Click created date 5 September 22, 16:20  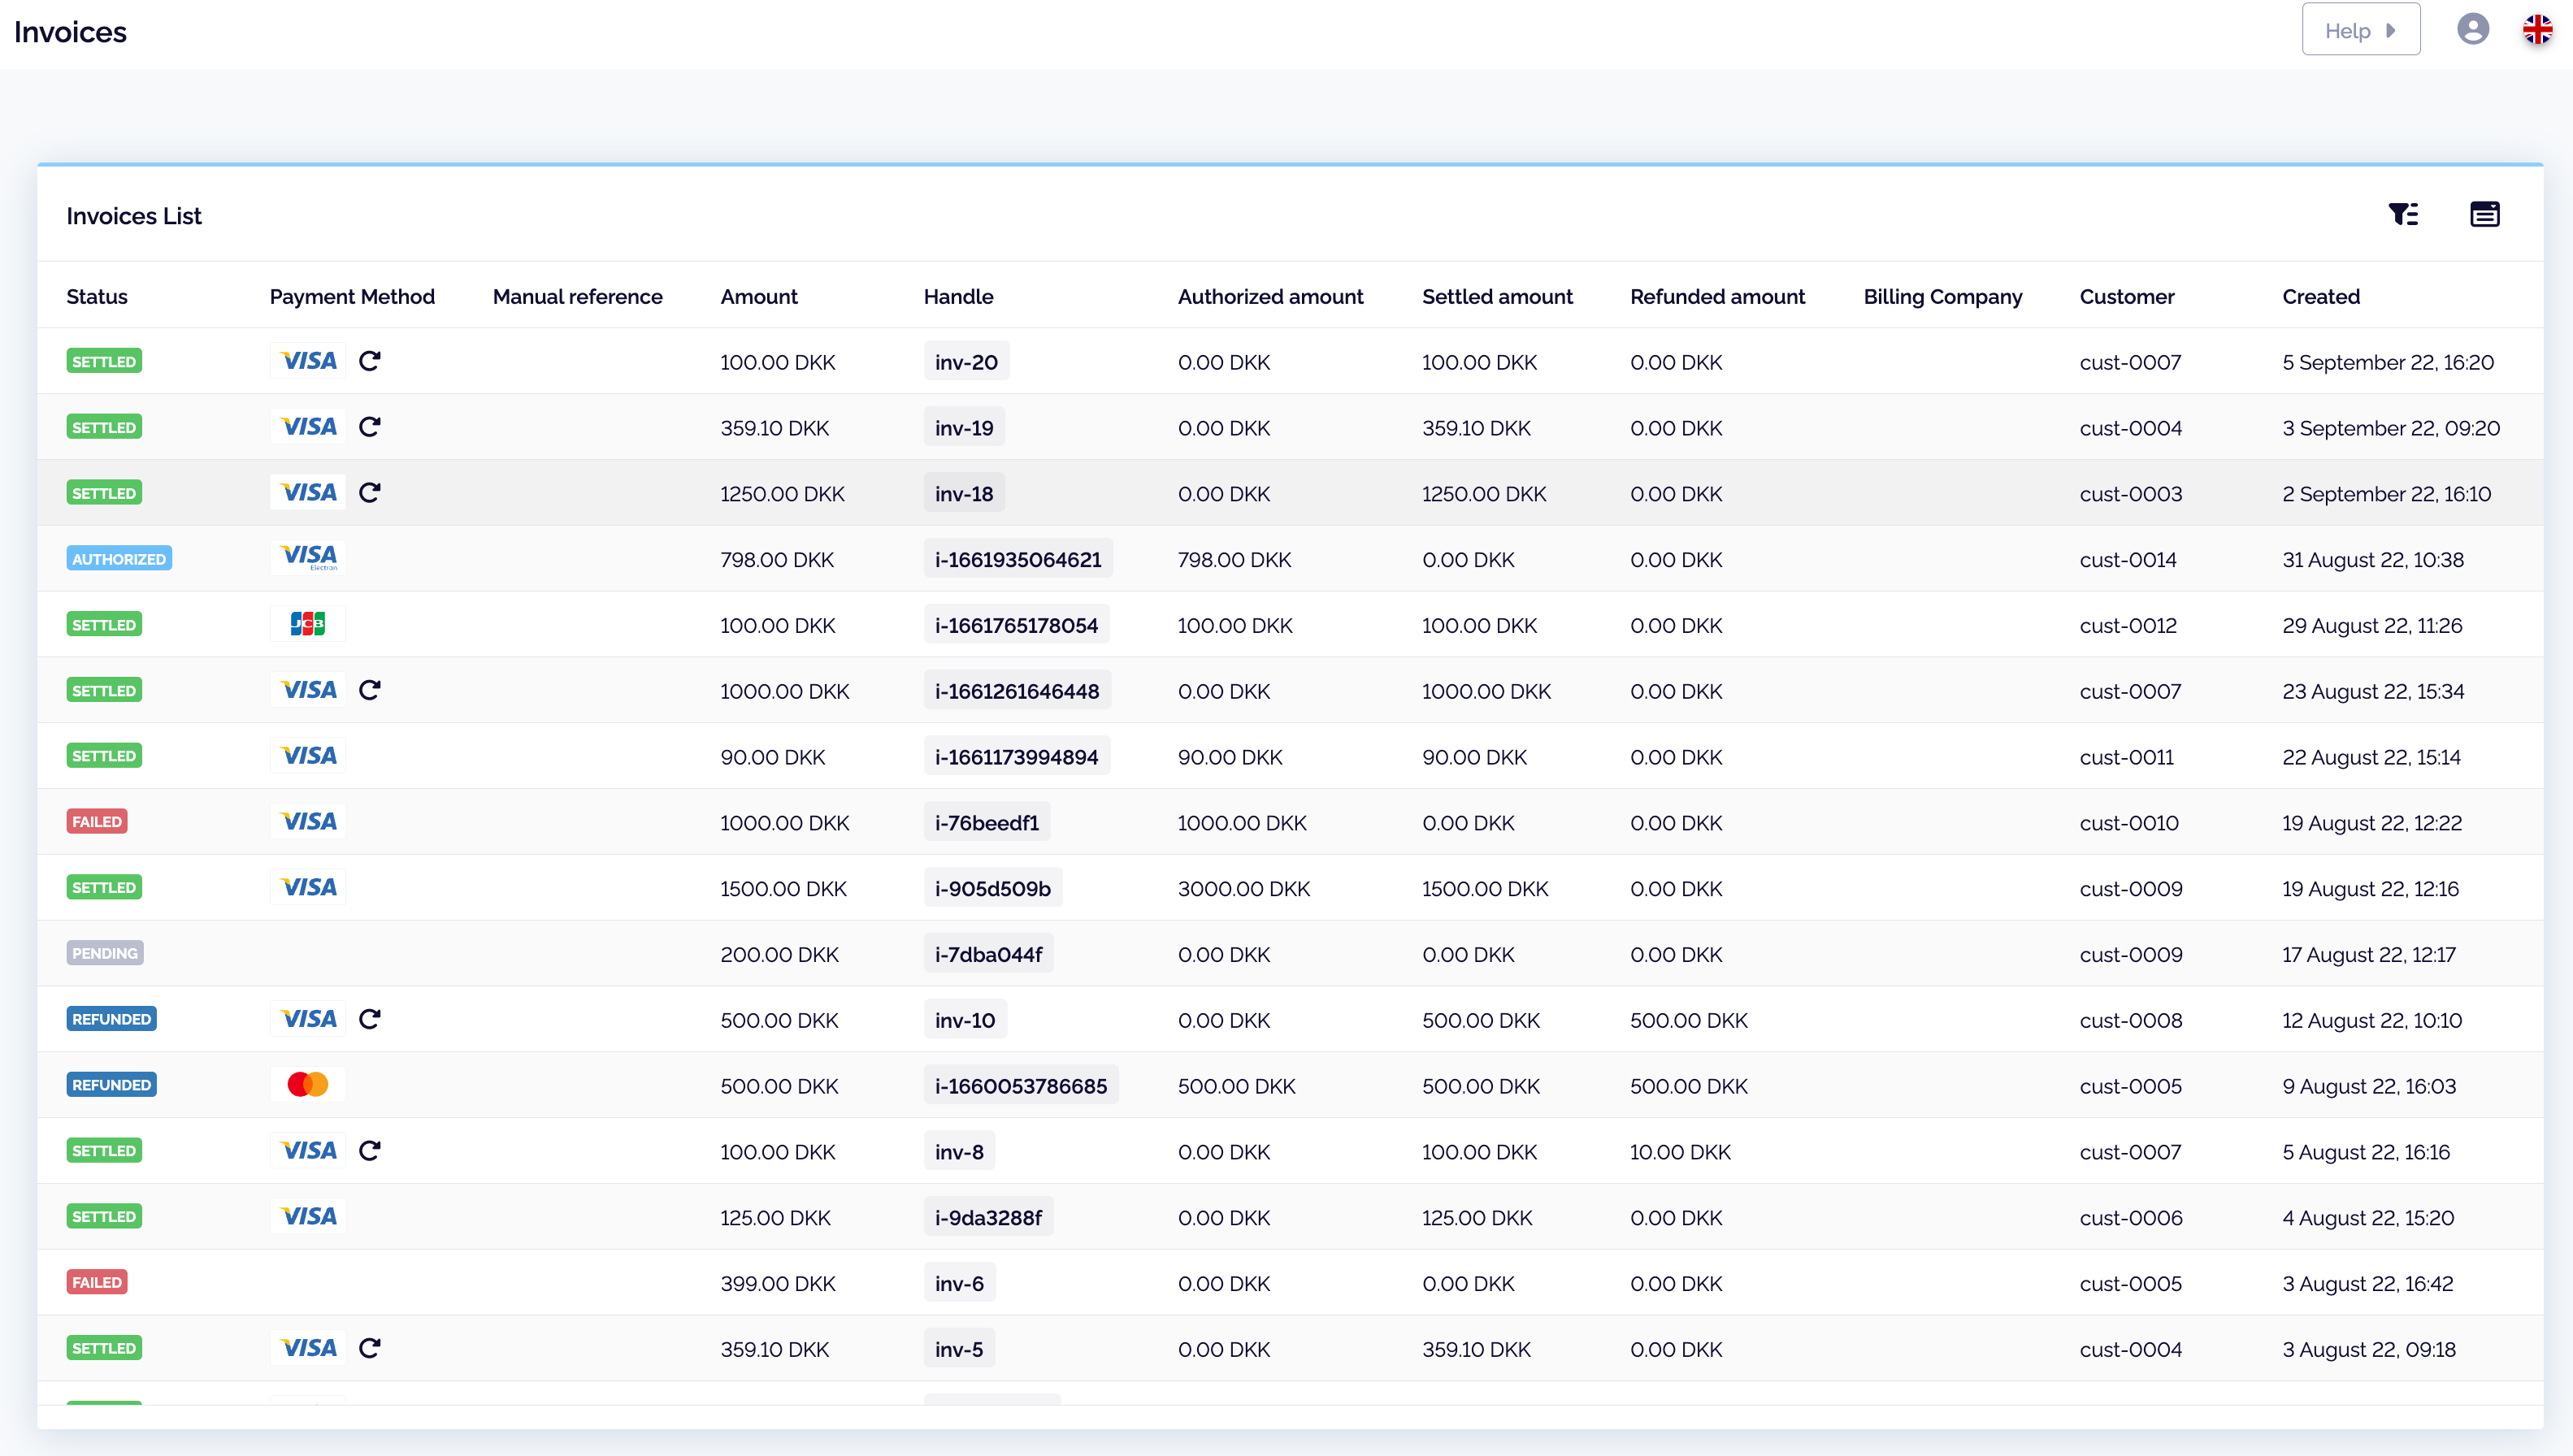2387,362
